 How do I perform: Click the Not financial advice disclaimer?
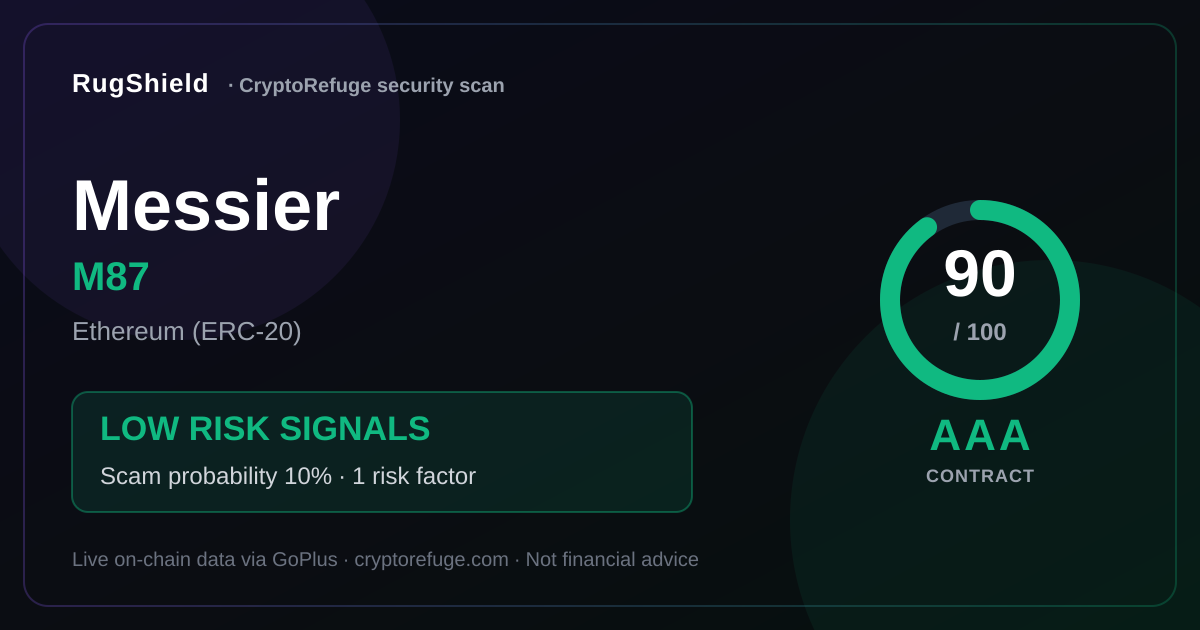click(x=612, y=560)
